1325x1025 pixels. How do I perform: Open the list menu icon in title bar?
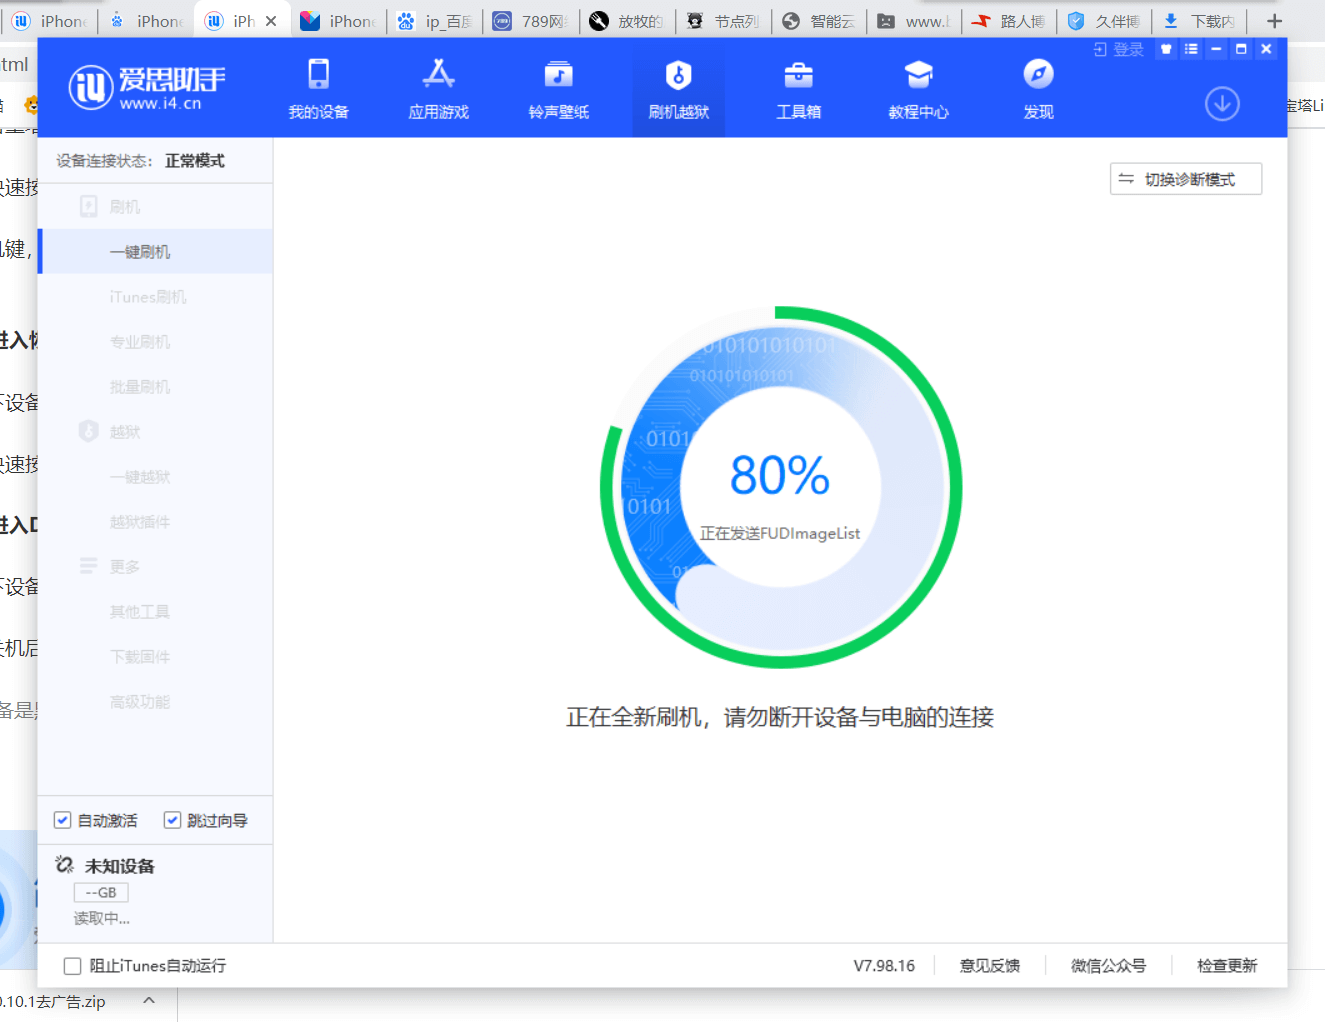pos(1191,49)
